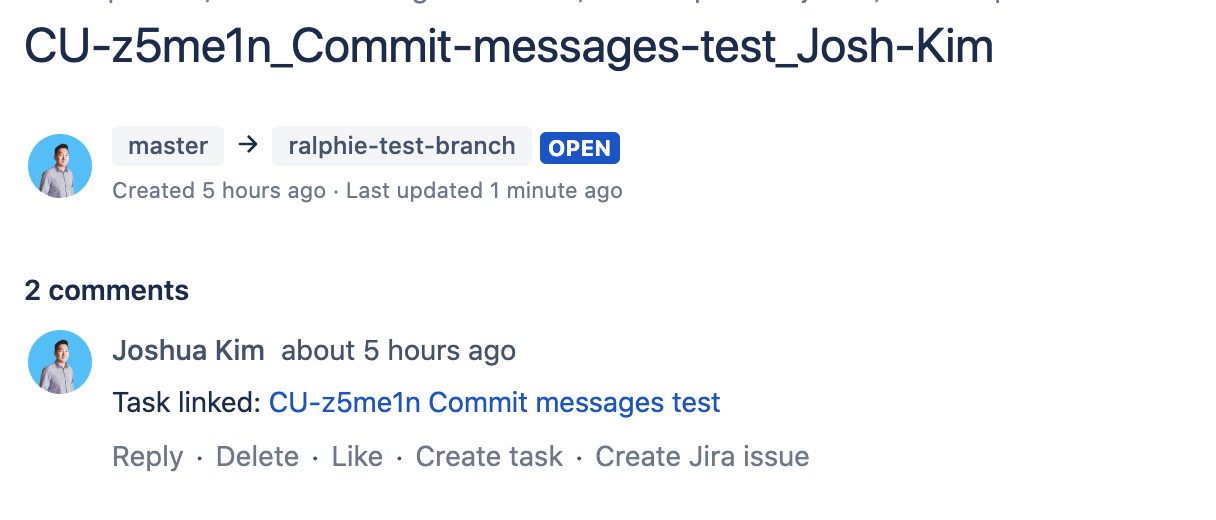
Task: Choose Create Jira issue under the comment
Action: point(702,457)
